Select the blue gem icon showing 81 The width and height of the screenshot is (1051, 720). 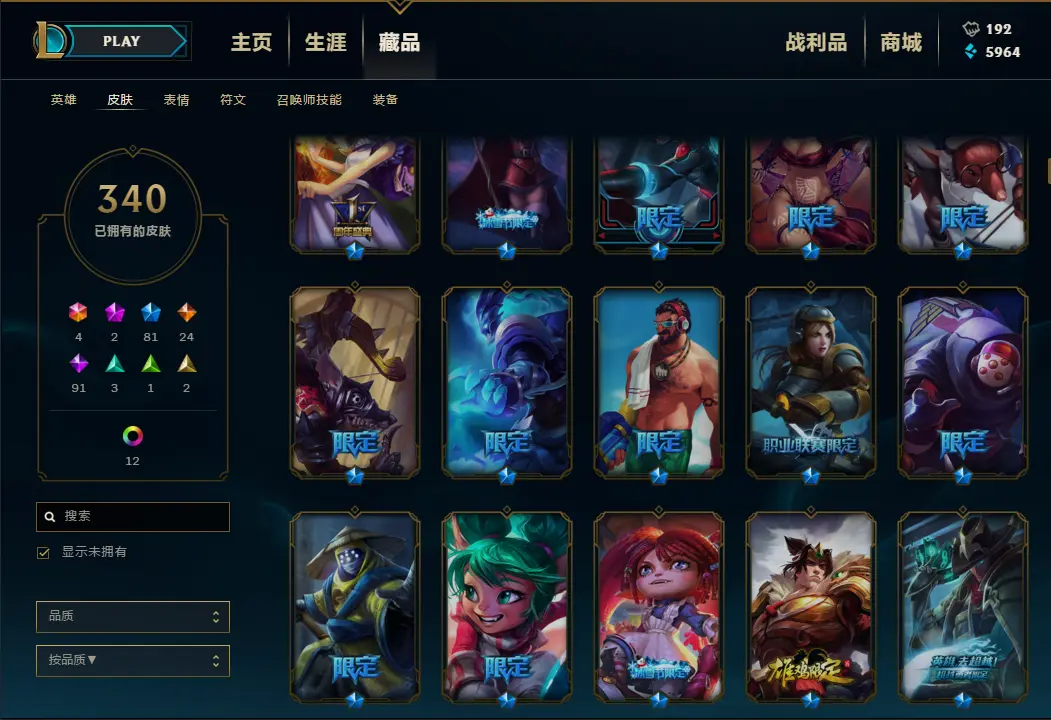pos(151,312)
